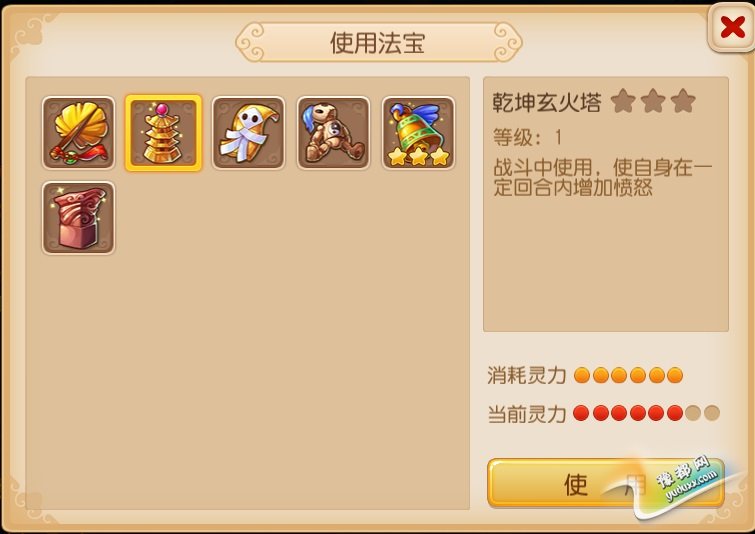Click the first star next to 乾坤玄火塔
Viewport: 755px width, 534px height.
pyautogui.click(x=623, y=101)
